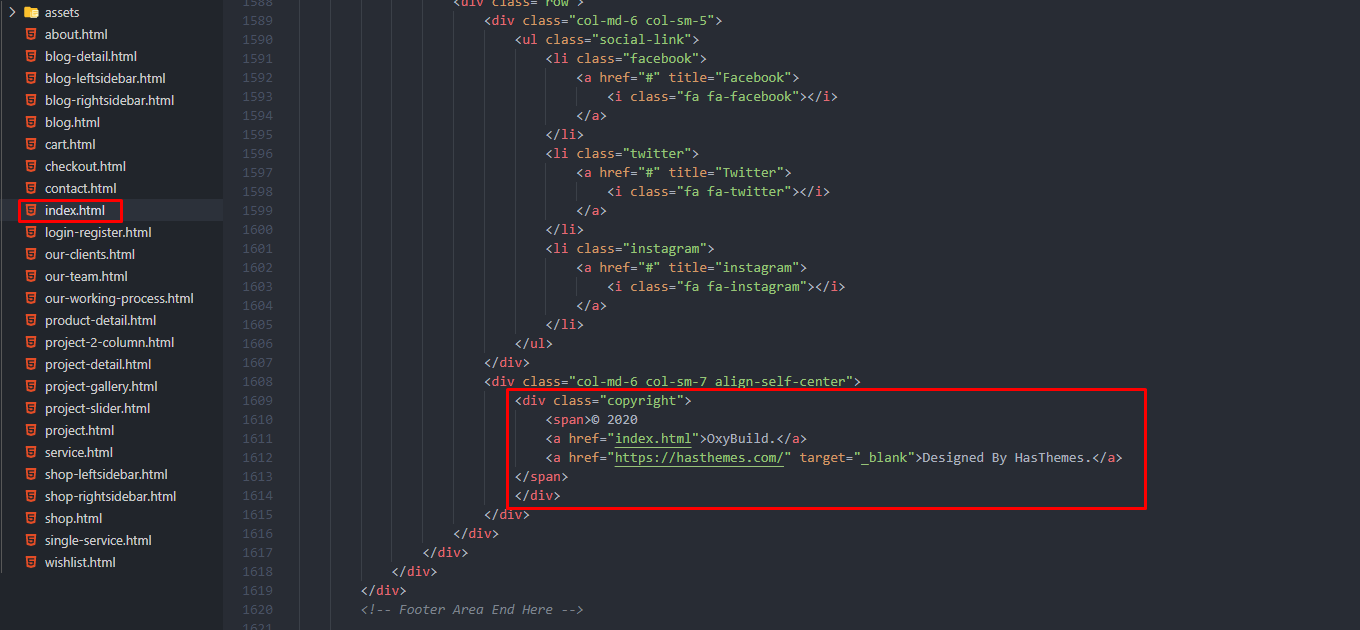Click the HTML5 icon next to cart.html
The width and height of the screenshot is (1360, 630).
[x=31, y=144]
